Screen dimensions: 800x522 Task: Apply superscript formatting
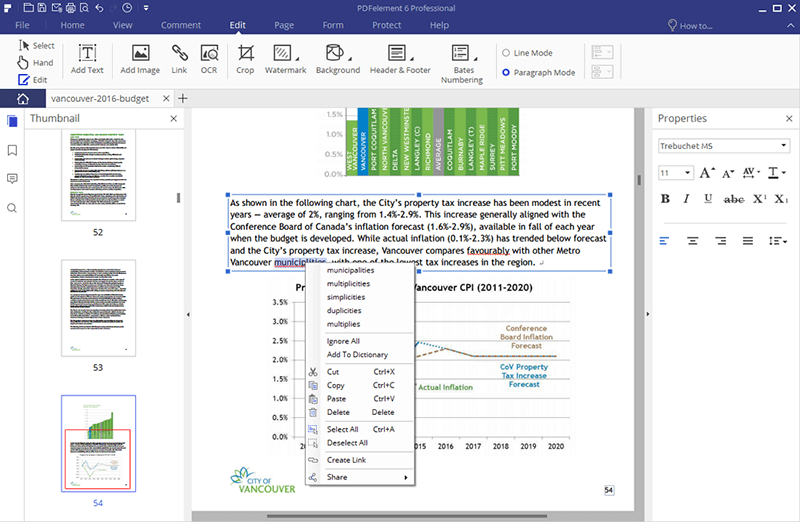point(759,198)
